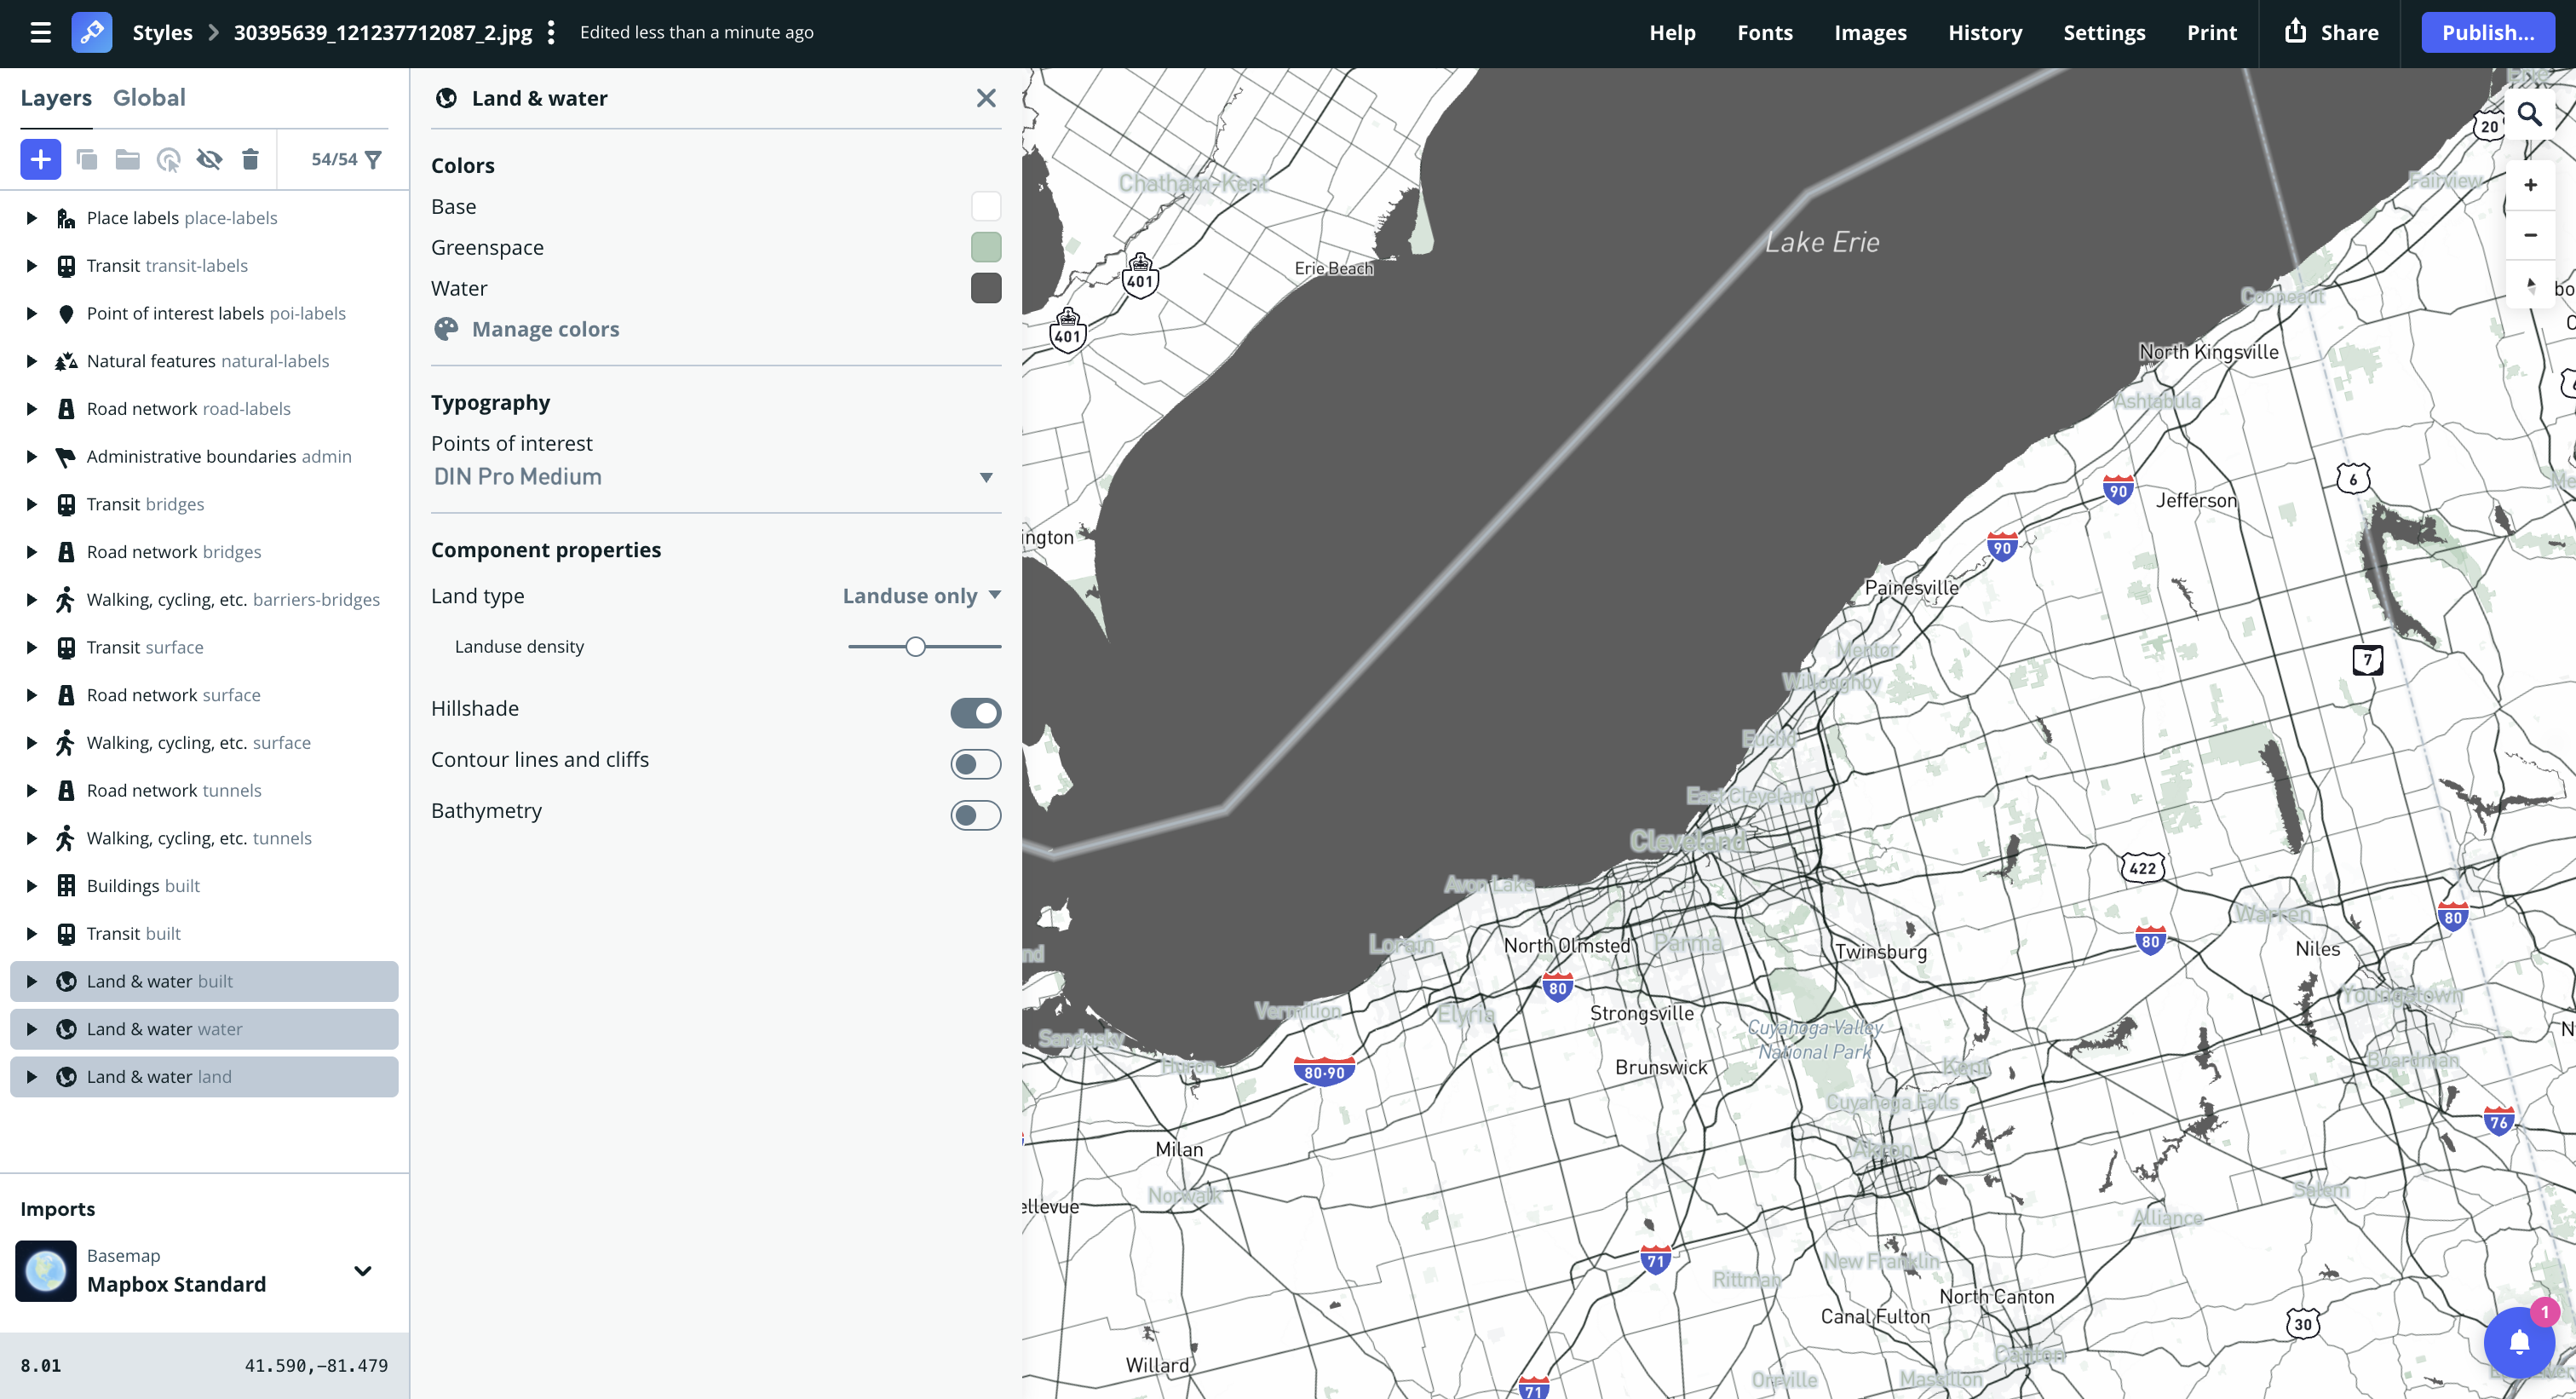The image size is (2576, 1399).
Task: Click the group layers folder icon
Action: coord(127,159)
